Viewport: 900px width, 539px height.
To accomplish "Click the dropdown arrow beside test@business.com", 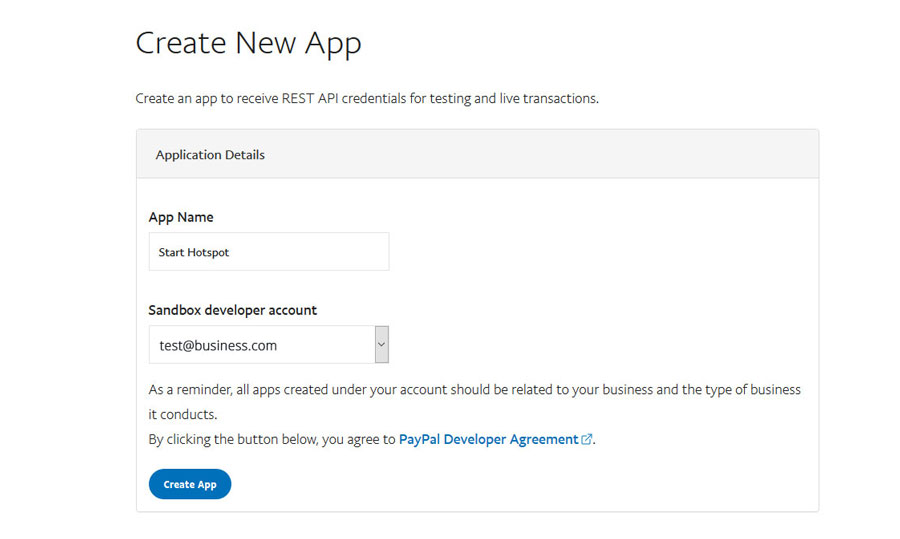I will tap(381, 345).
